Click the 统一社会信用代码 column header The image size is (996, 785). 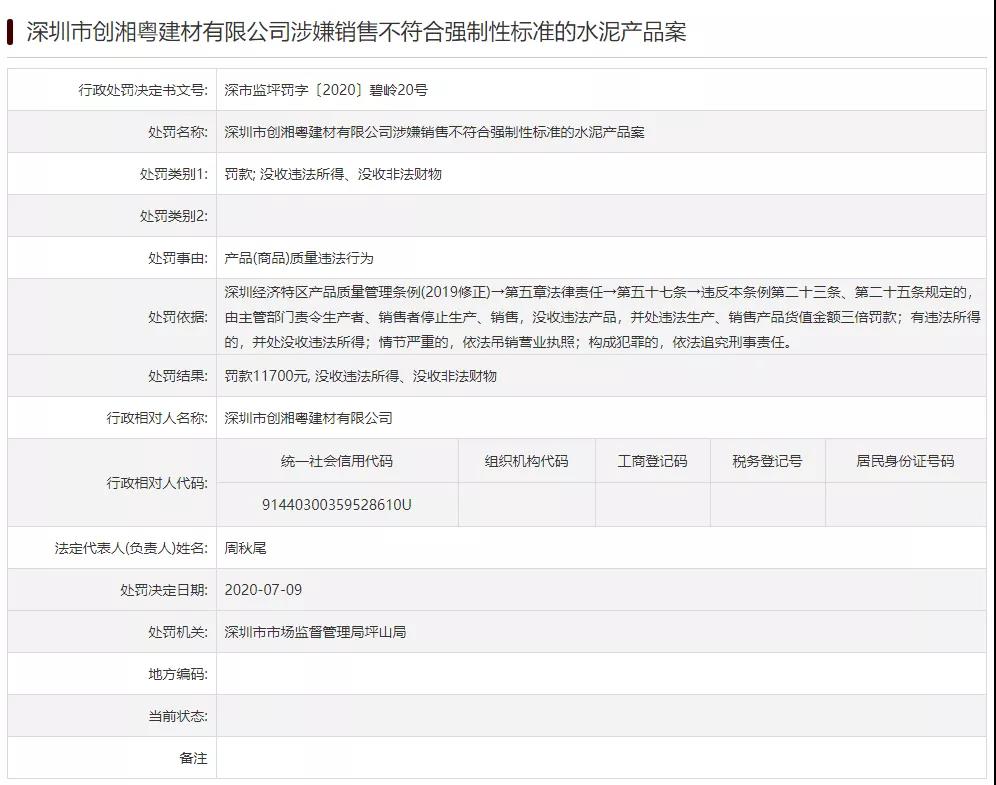(x=337, y=461)
